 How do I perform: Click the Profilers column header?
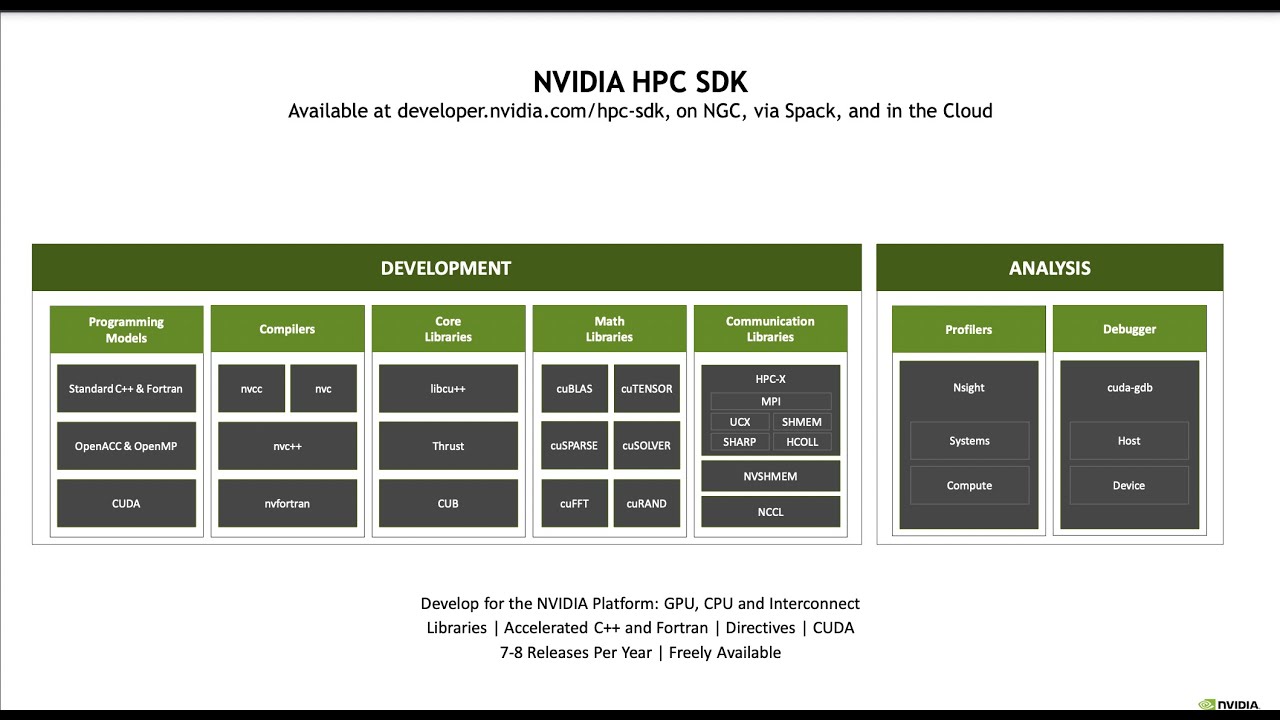[x=968, y=329]
